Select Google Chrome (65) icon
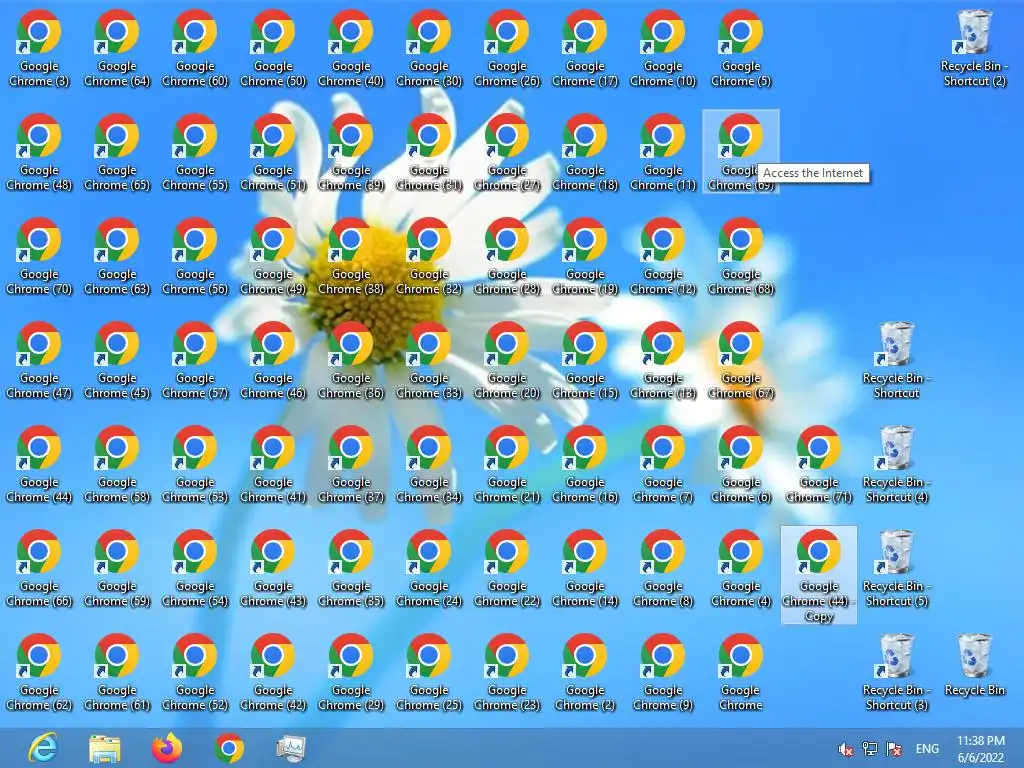 [x=117, y=152]
